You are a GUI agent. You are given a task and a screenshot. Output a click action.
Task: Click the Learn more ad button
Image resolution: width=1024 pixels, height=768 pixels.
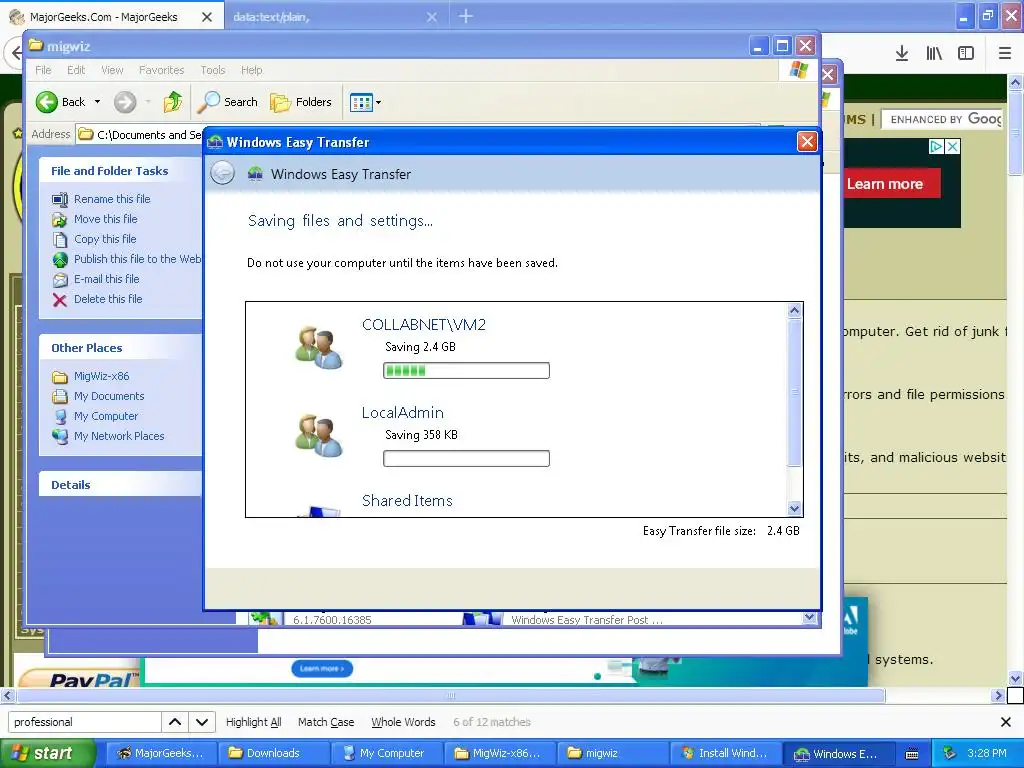[x=885, y=184]
